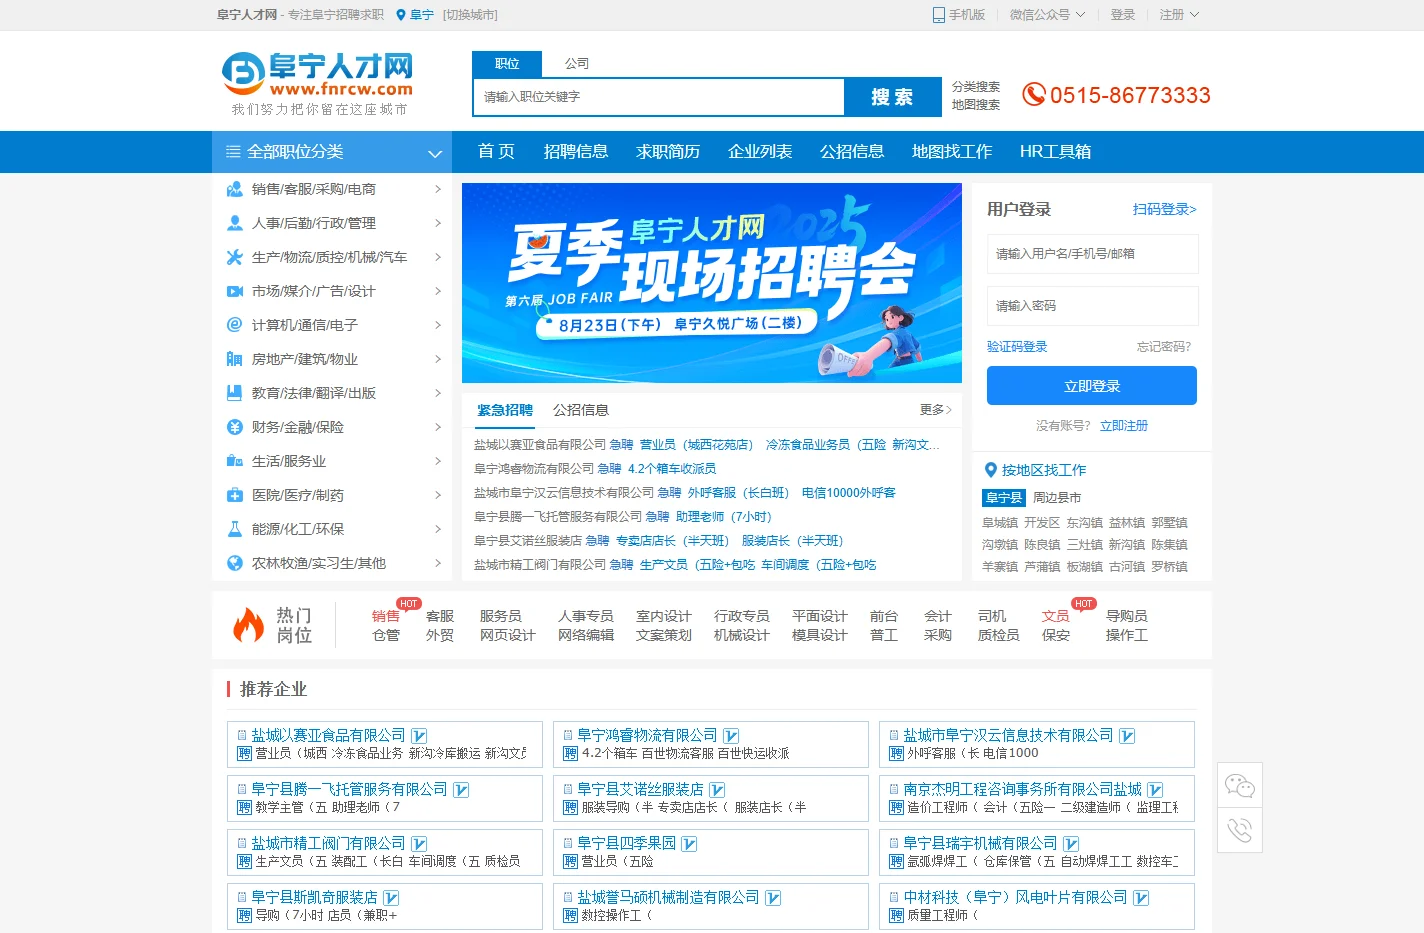This screenshot has height=933, width=1424.
Task: Click the 能源/化工/环保 flask icon
Action: pos(235,529)
